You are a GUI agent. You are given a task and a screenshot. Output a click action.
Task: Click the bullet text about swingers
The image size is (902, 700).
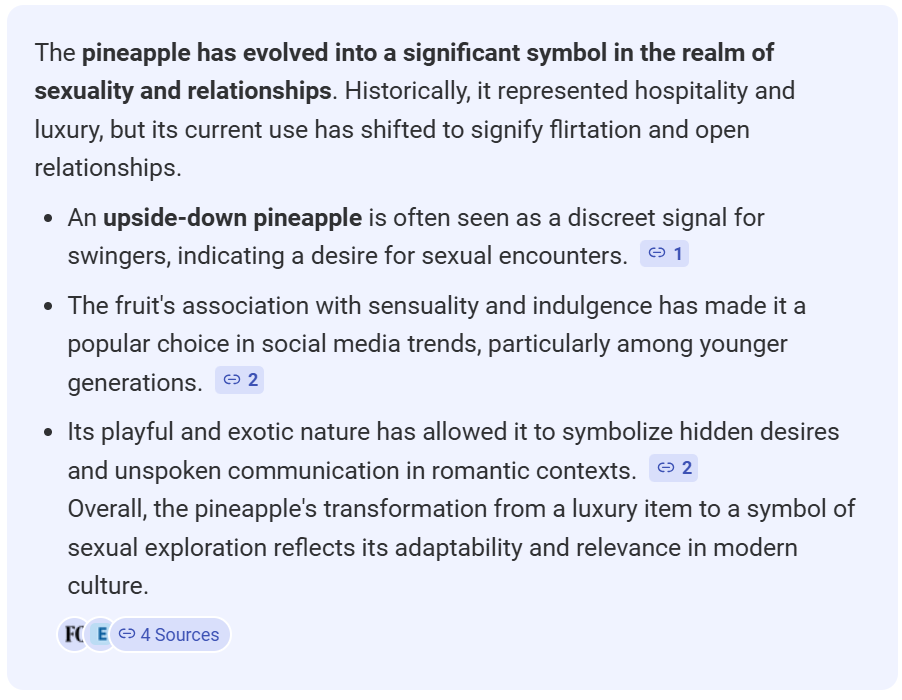click(x=346, y=255)
